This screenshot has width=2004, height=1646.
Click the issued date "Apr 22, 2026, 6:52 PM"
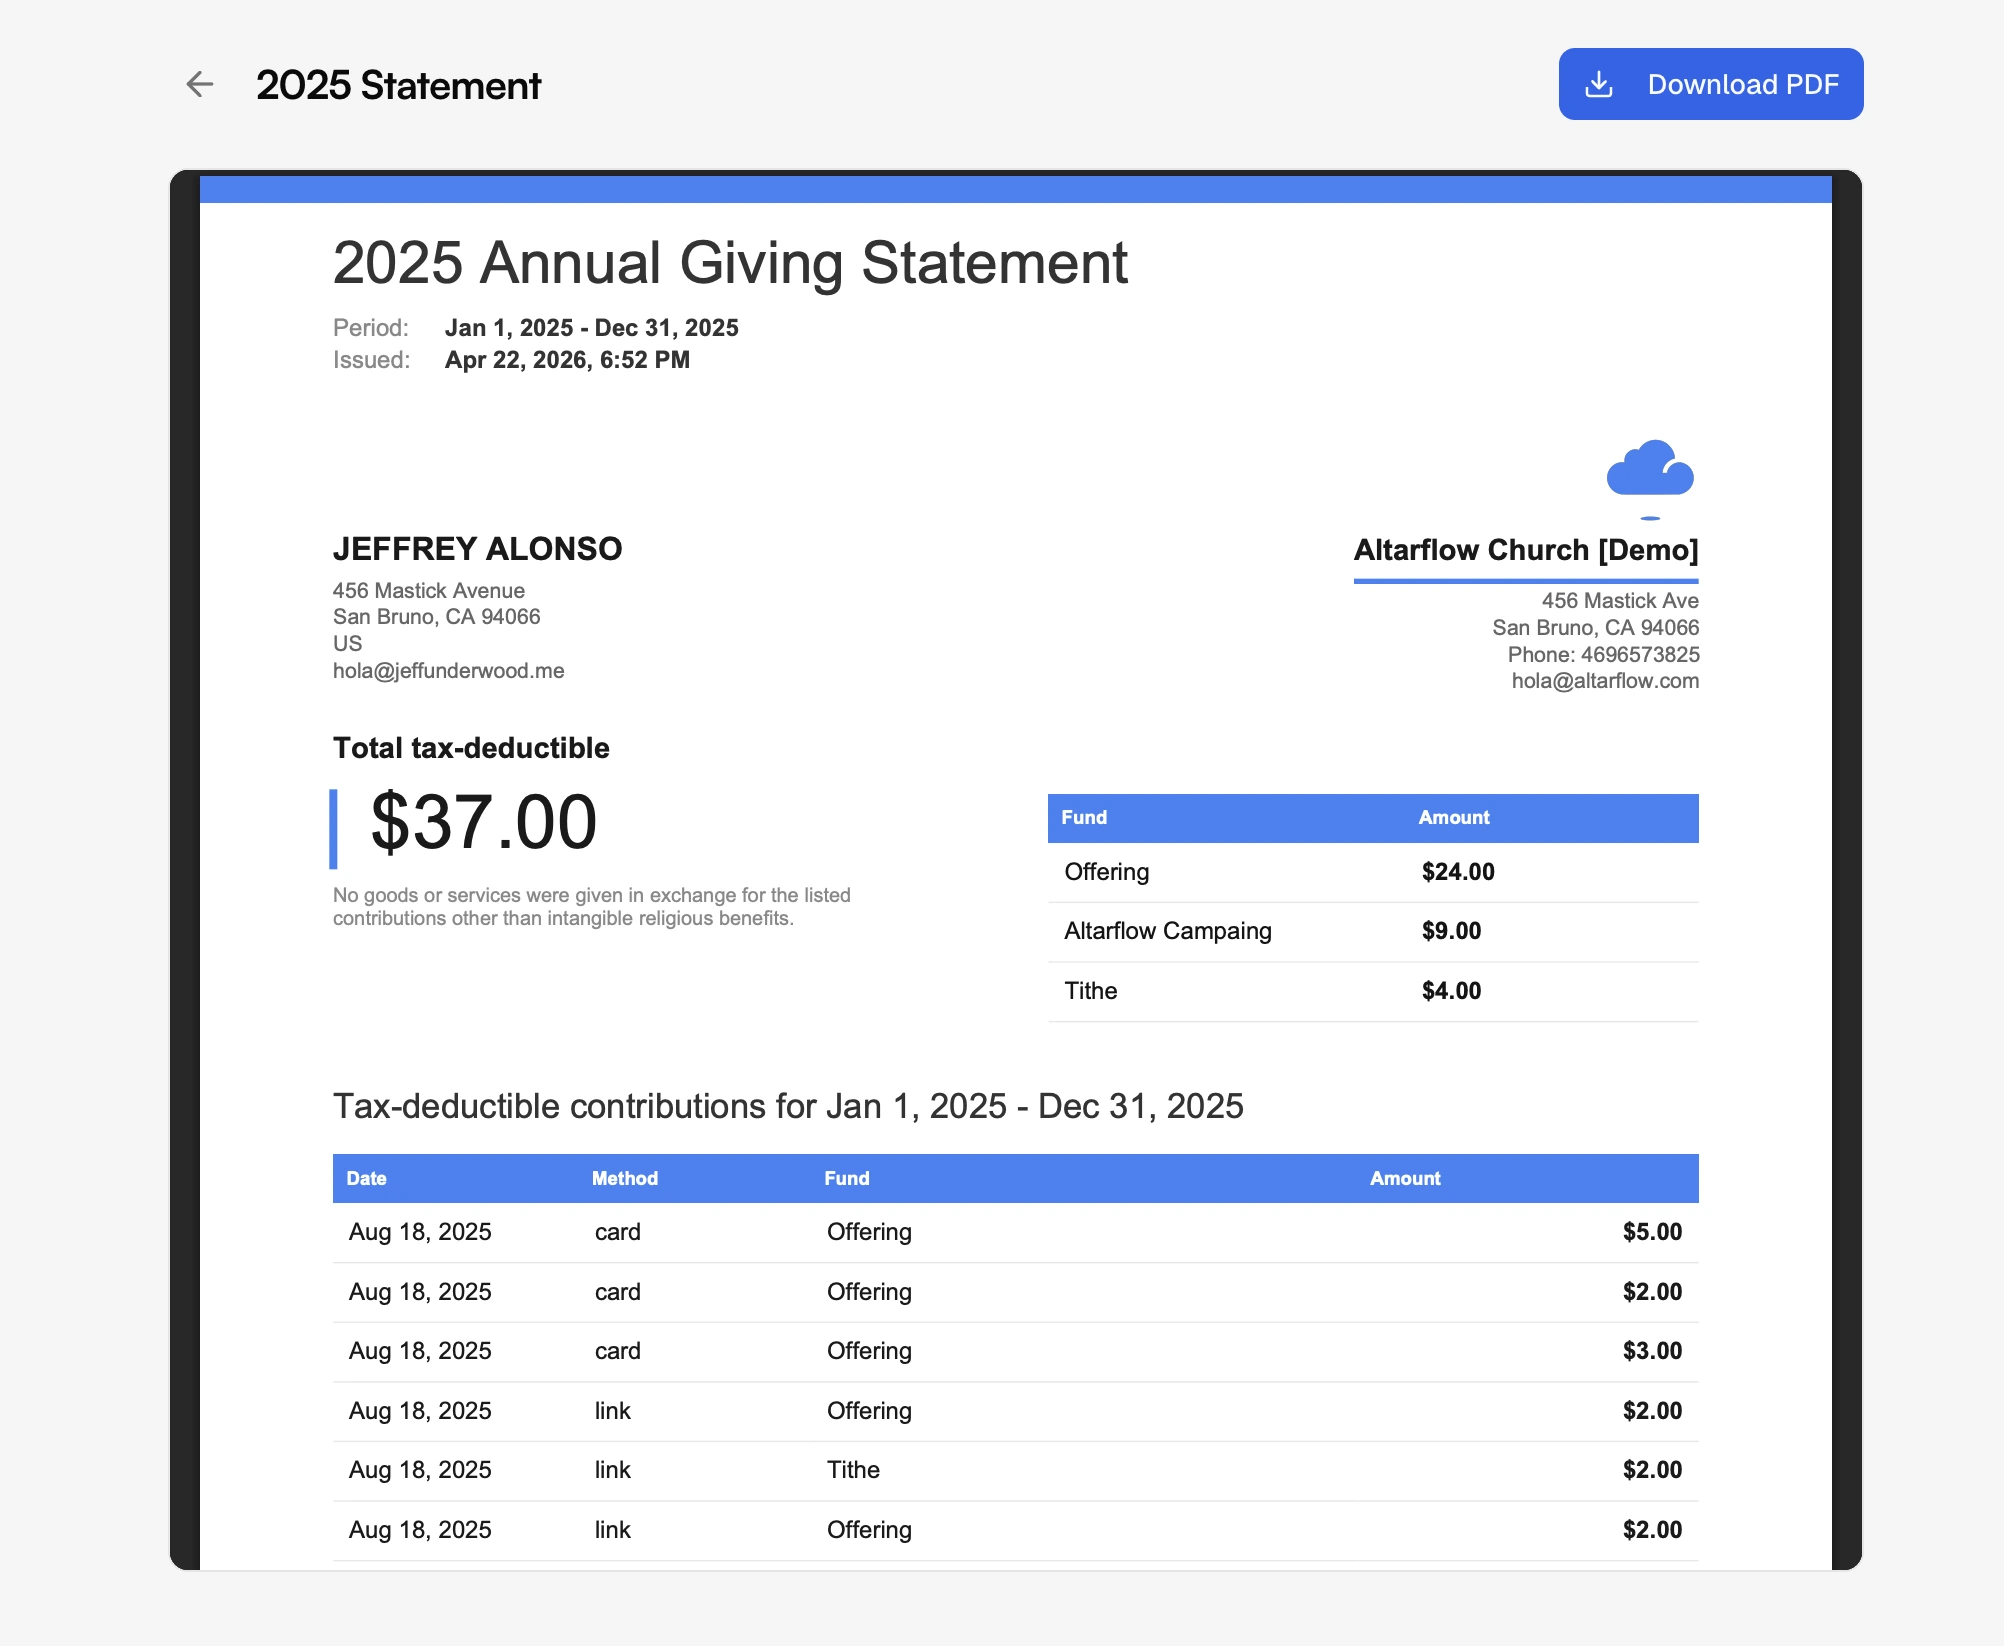pos(567,360)
